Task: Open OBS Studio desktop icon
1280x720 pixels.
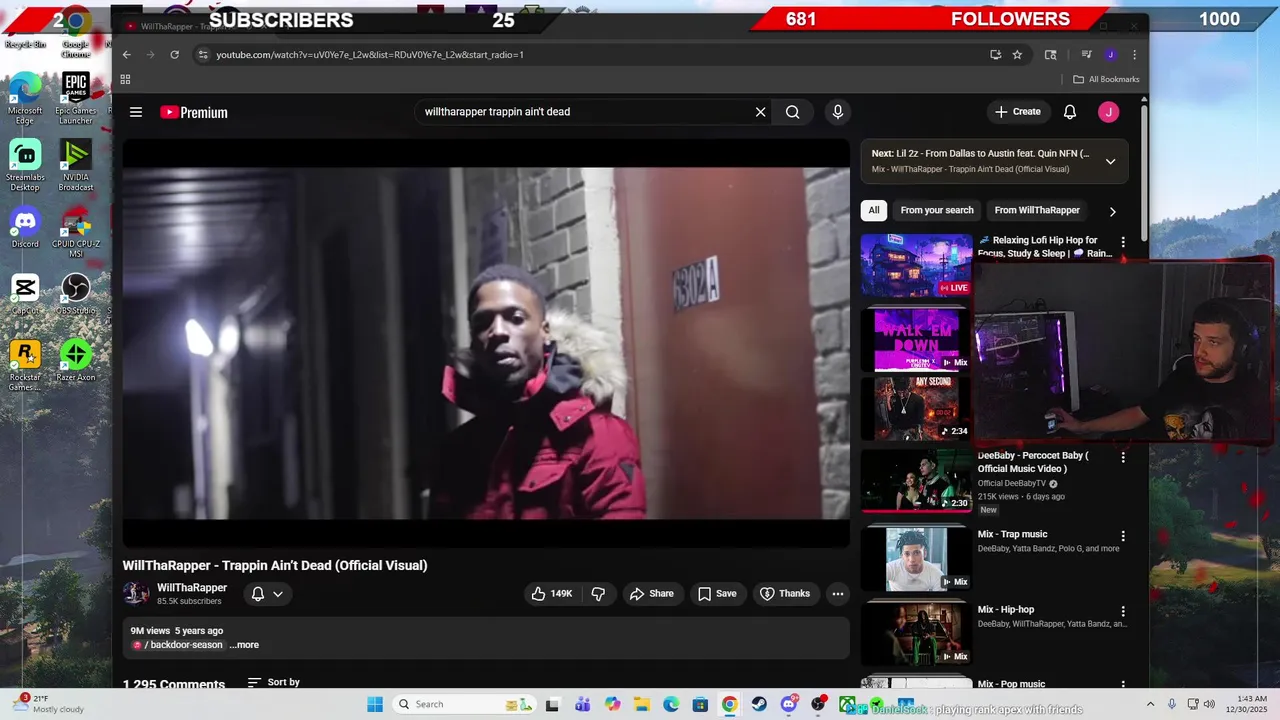Action: pyautogui.click(x=76, y=294)
